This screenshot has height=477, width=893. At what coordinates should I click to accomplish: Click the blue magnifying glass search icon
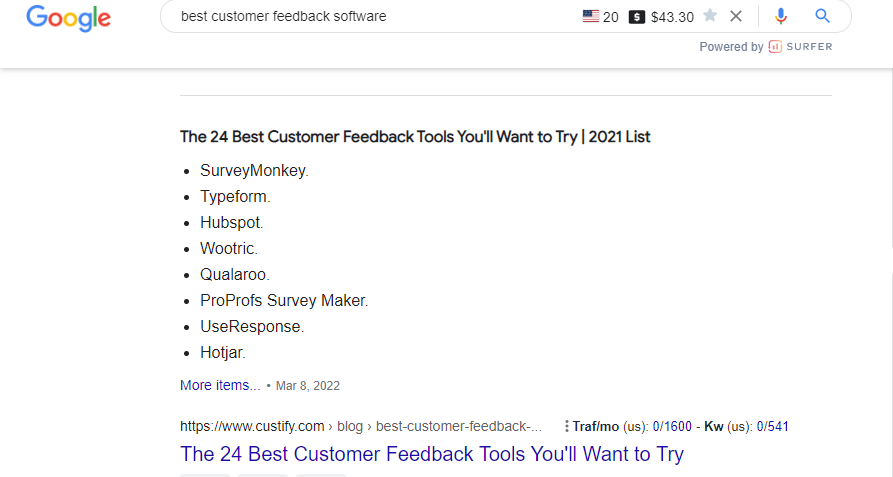[x=823, y=16]
